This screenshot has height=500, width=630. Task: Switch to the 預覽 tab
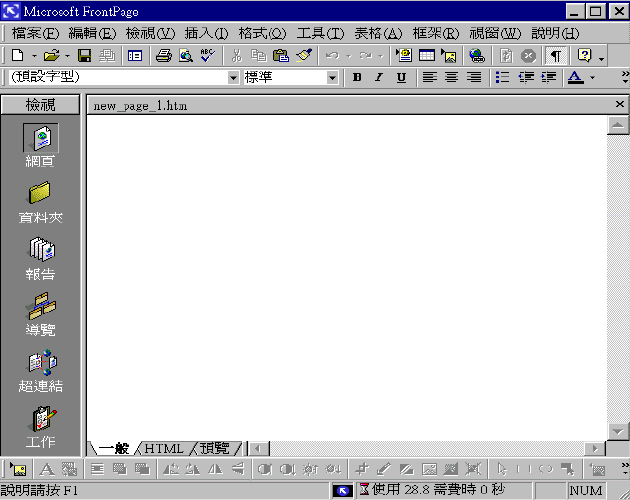click(215, 448)
